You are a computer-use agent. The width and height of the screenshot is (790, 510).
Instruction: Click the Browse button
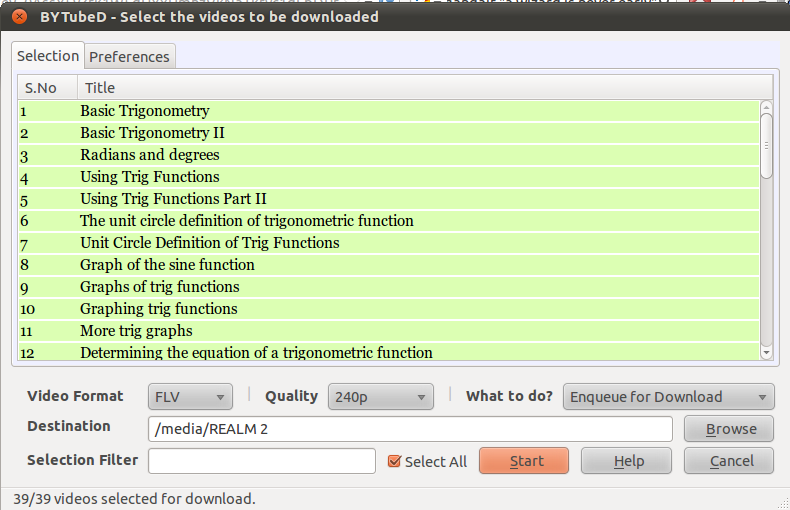[729, 429]
